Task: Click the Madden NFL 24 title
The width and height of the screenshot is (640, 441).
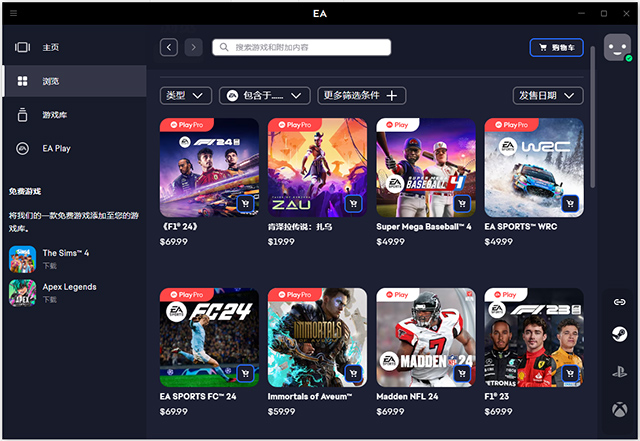Action: pos(407,396)
